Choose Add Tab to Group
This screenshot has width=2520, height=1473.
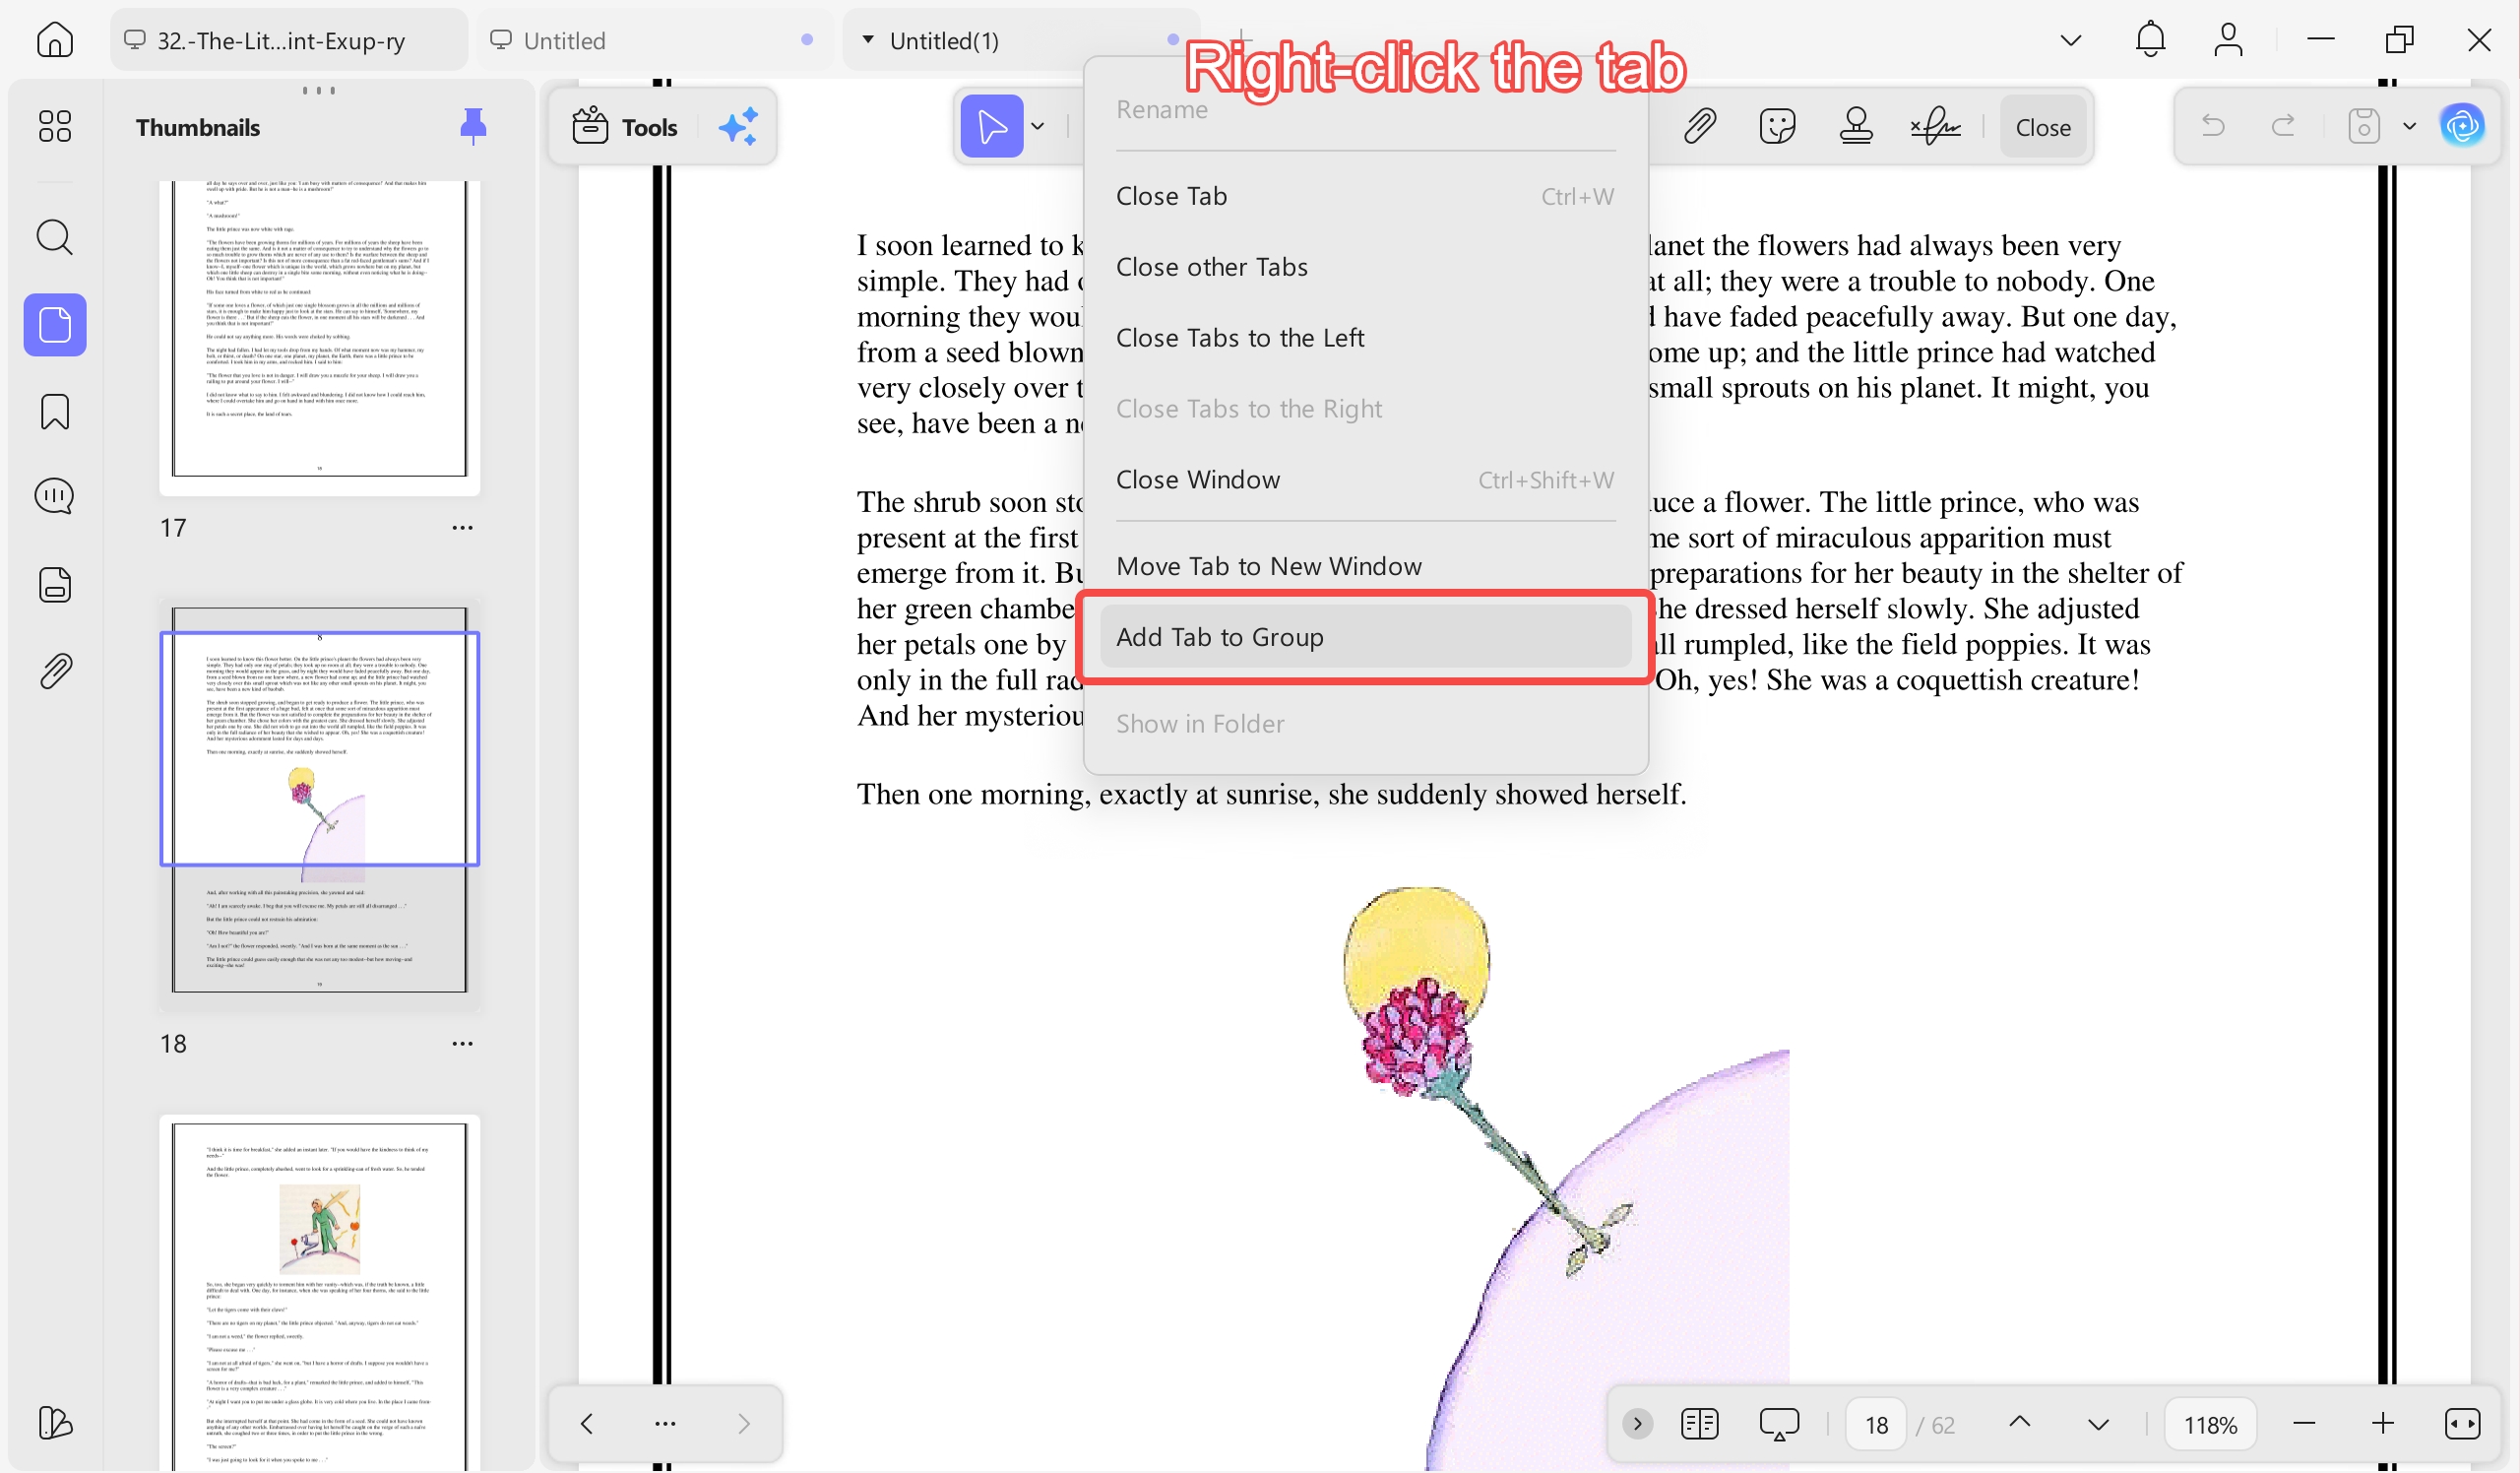1365,637
